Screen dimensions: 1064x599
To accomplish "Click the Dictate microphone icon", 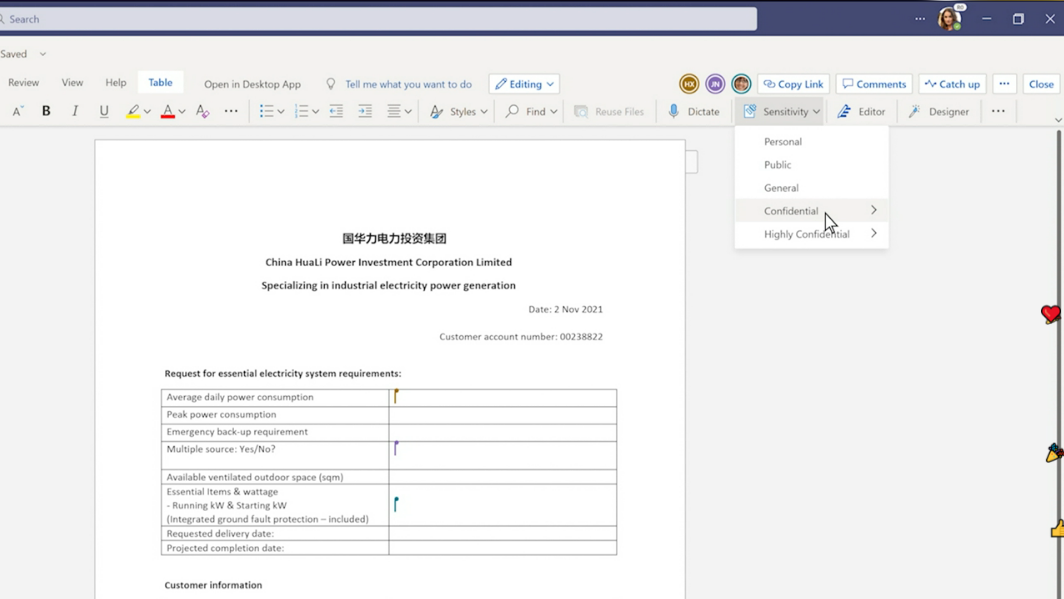I will [x=674, y=112].
